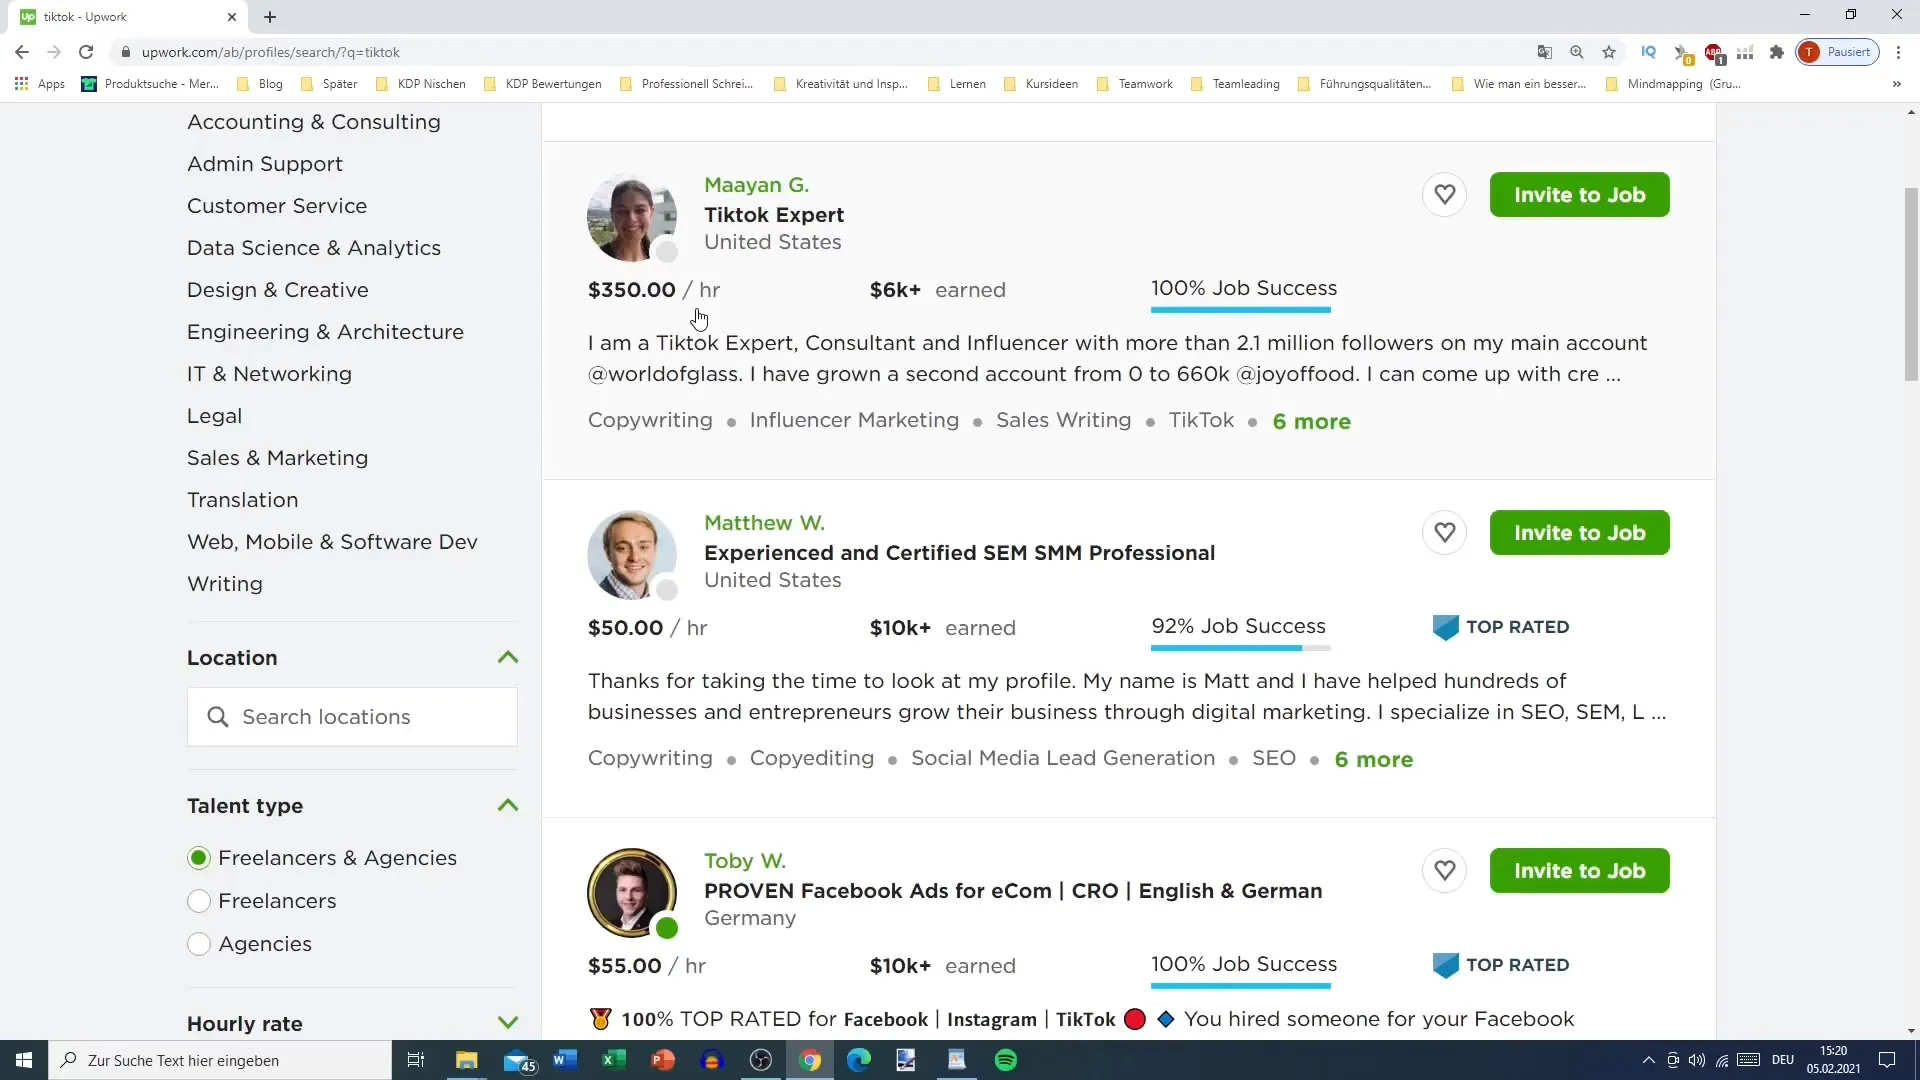
Task: Open Microsoft Edge from the taskbar
Action: tap(859, 1060)
